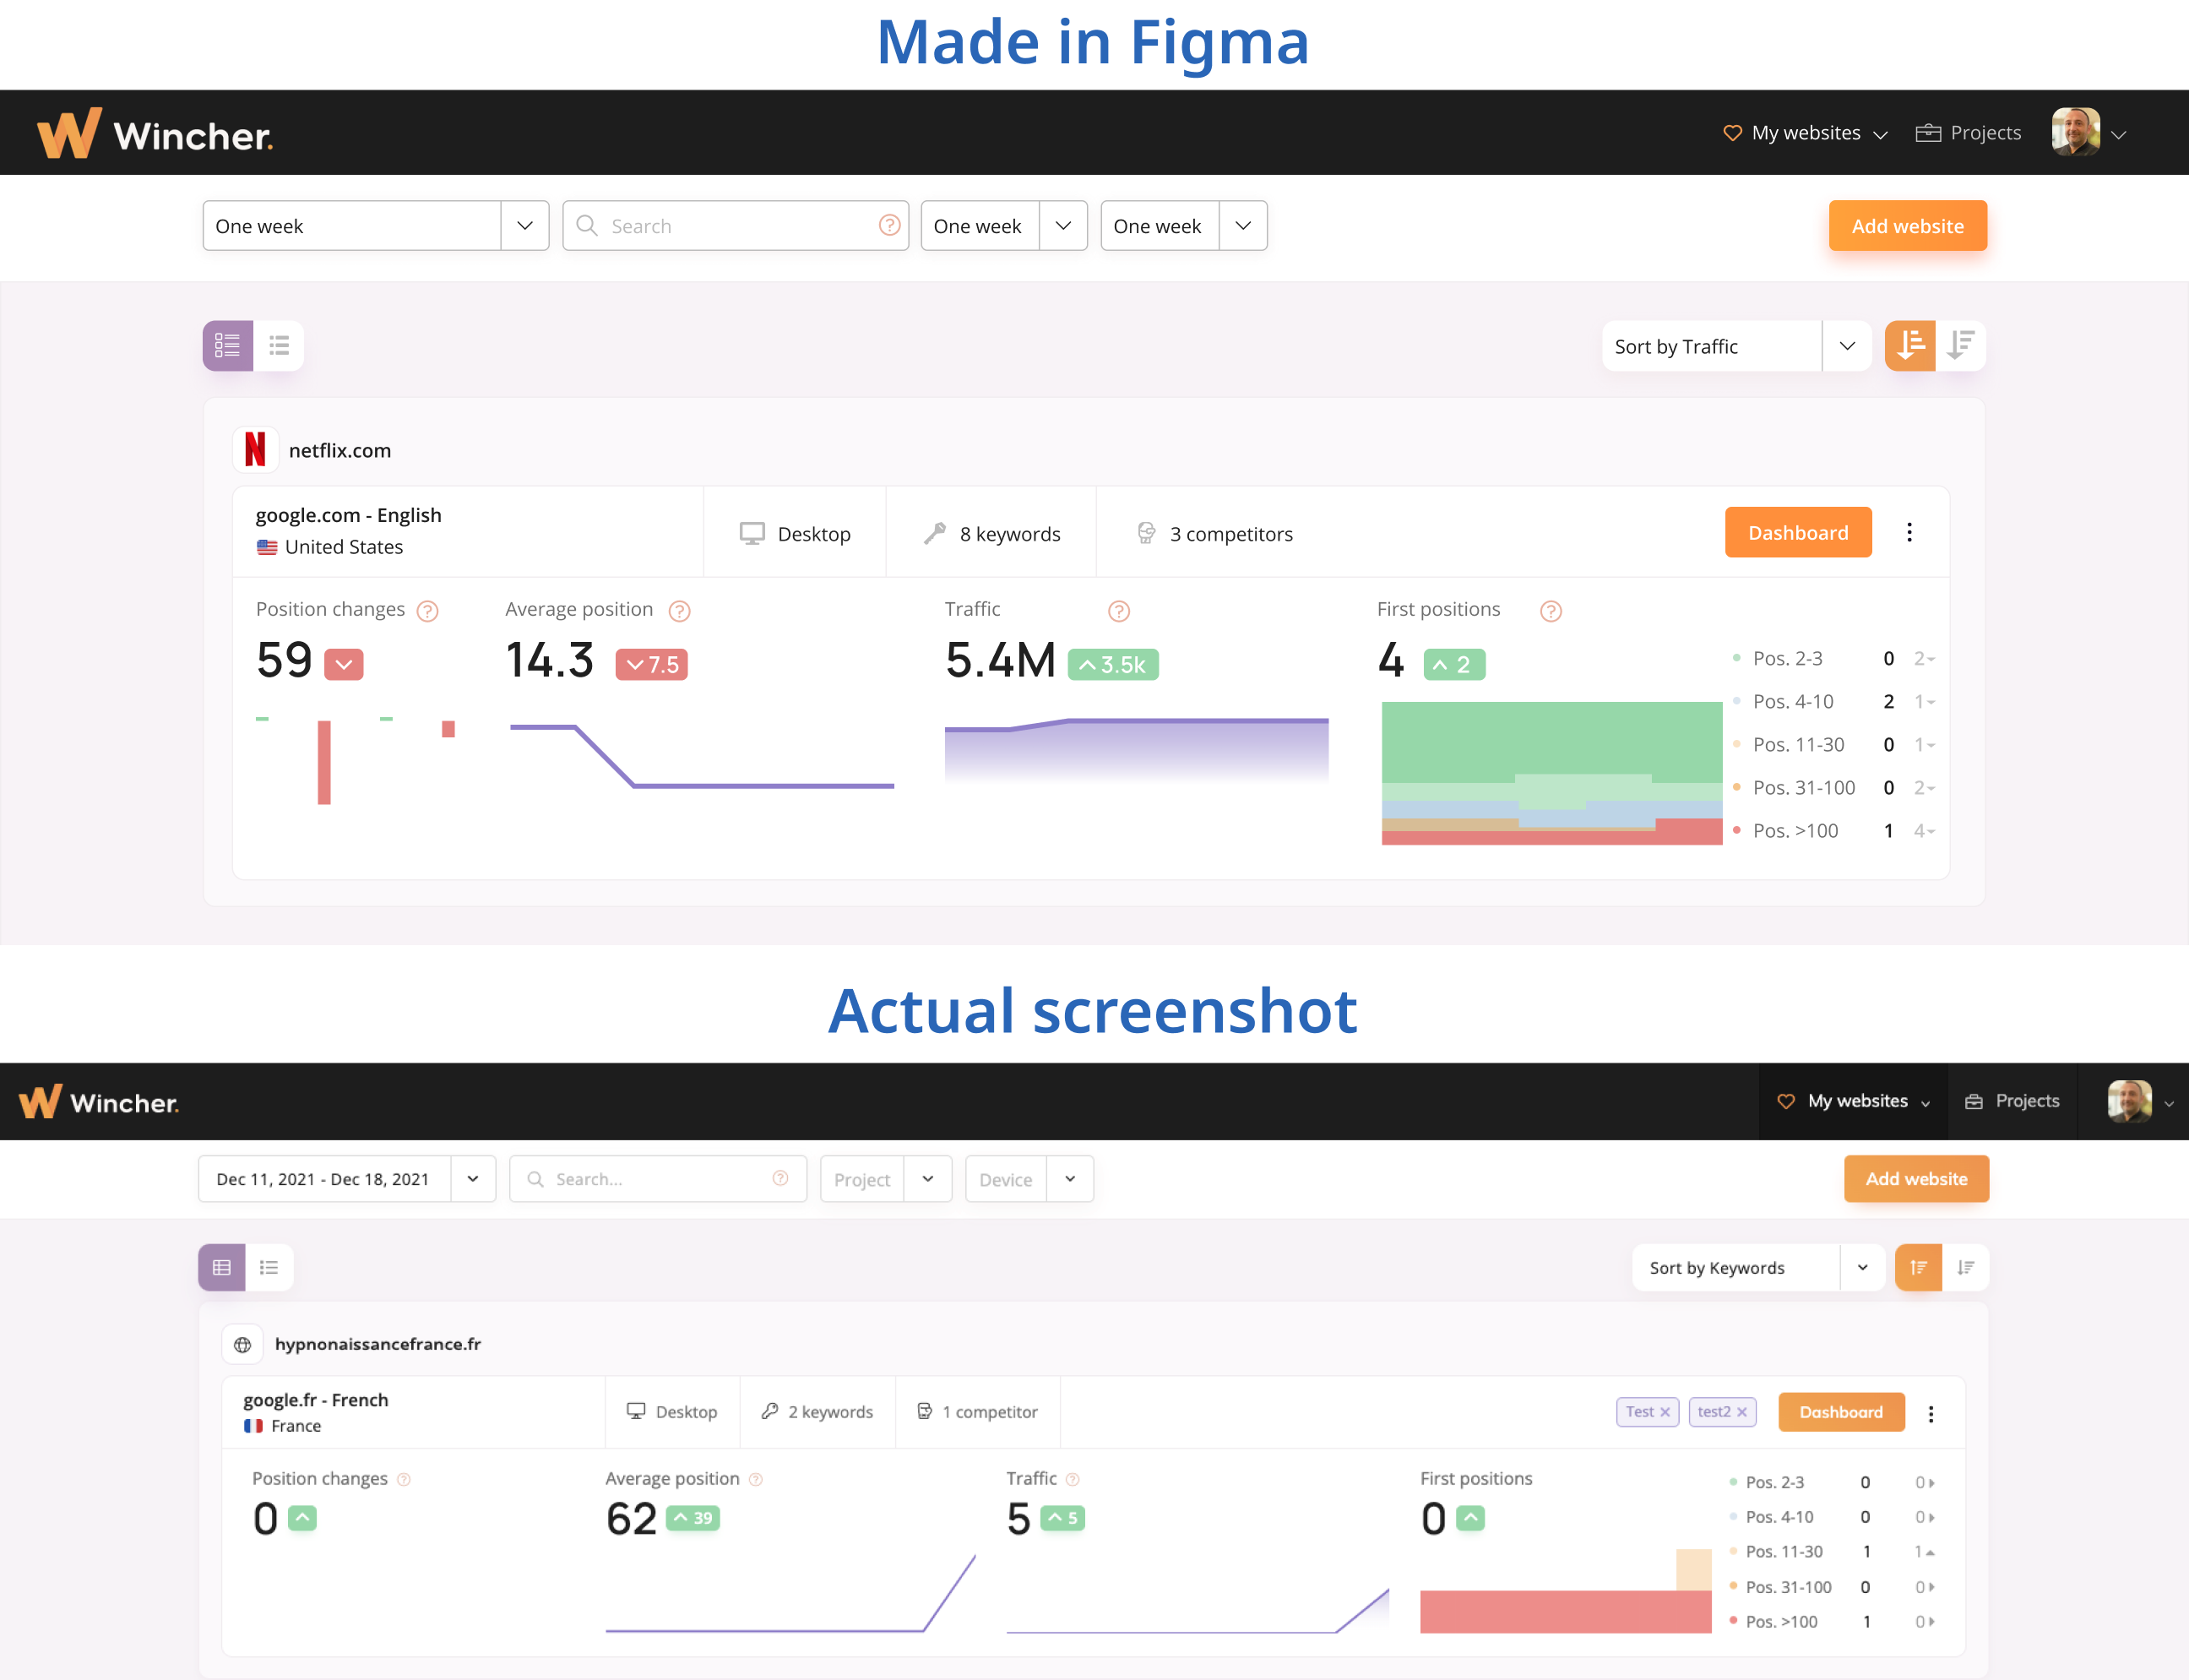Image resolution: width=2189 pixels, height=1680 pixels.
Task: Open the My websites menu
Action: point(1803,132)
